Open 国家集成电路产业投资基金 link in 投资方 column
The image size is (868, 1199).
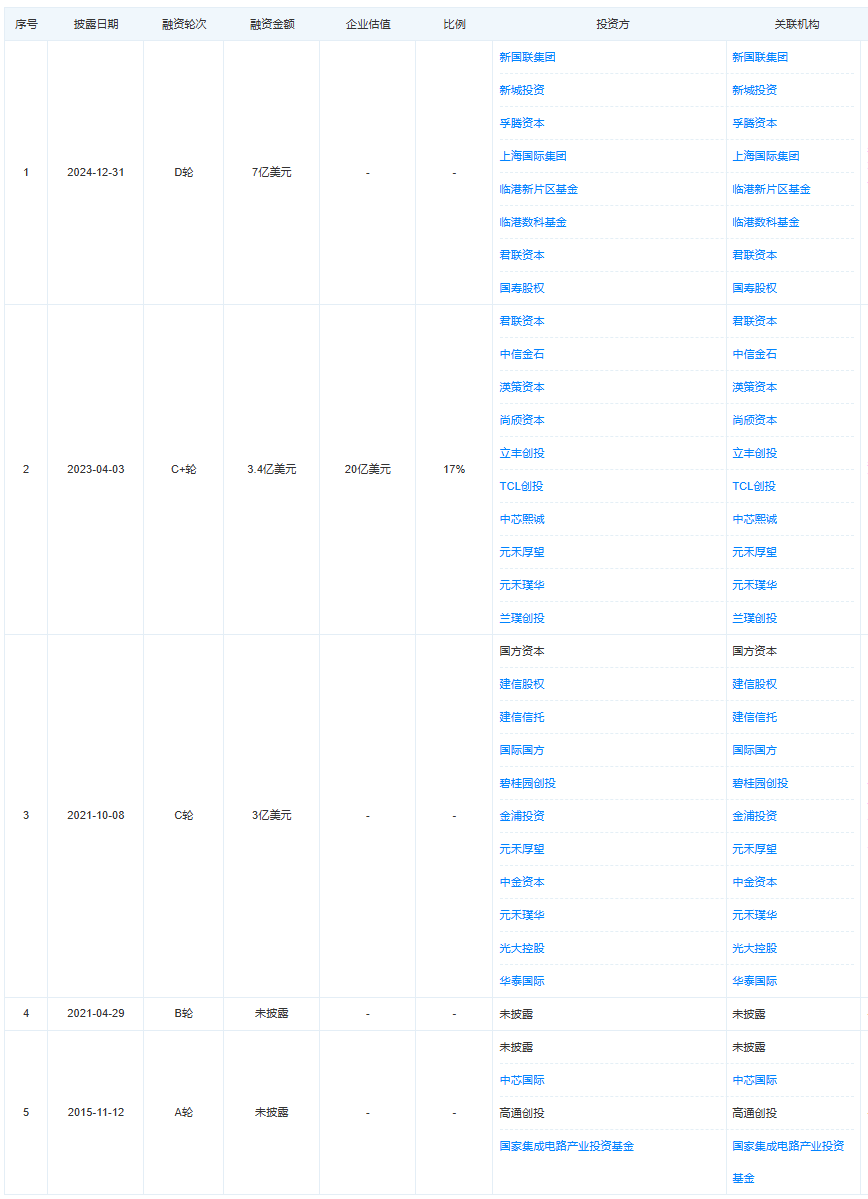567,1146
